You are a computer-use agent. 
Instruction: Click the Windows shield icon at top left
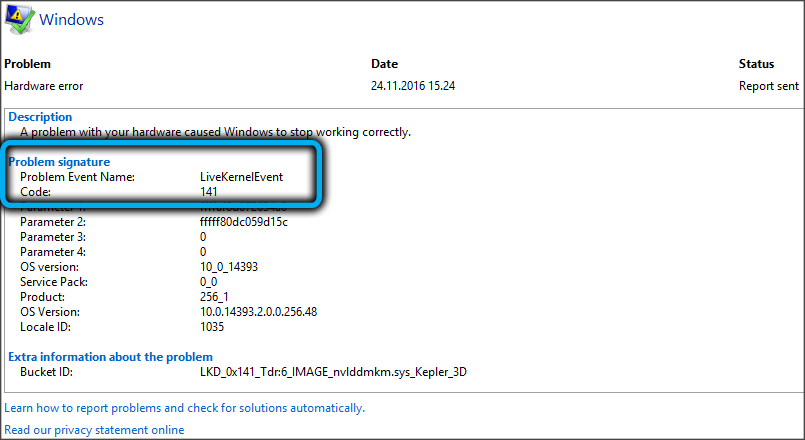coord(17,18)
